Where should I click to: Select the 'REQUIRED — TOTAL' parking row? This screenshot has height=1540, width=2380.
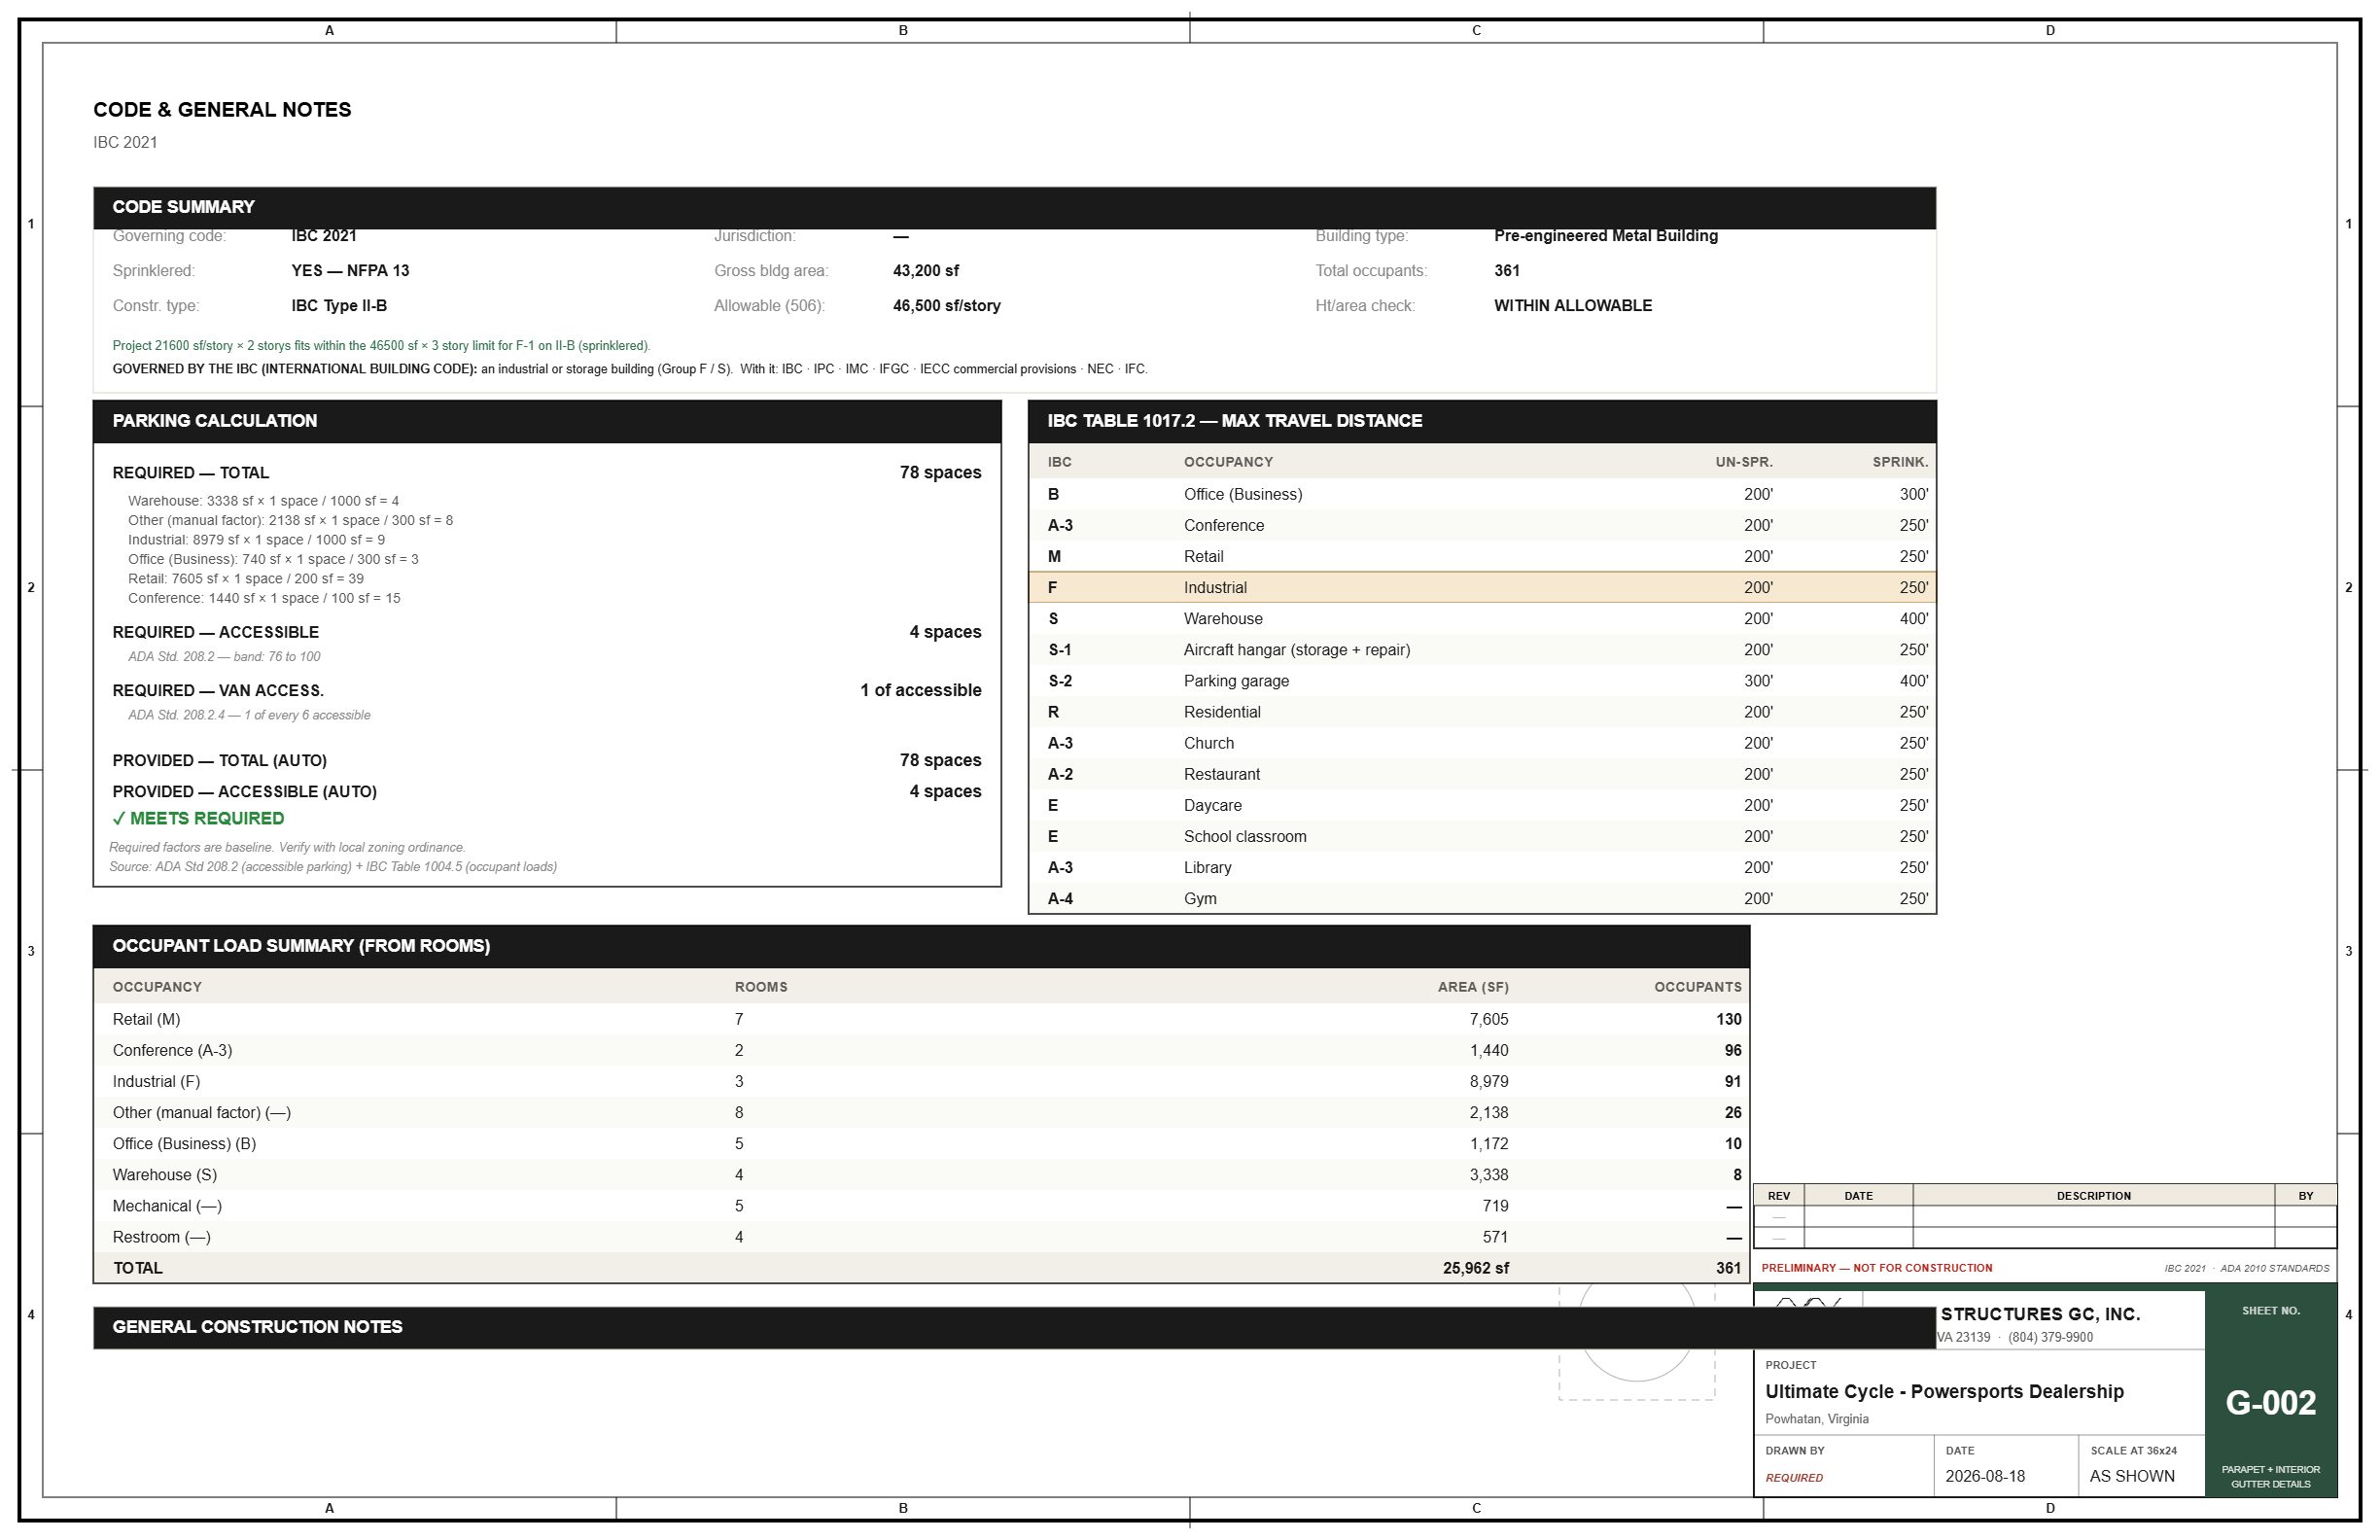point(547,473)
